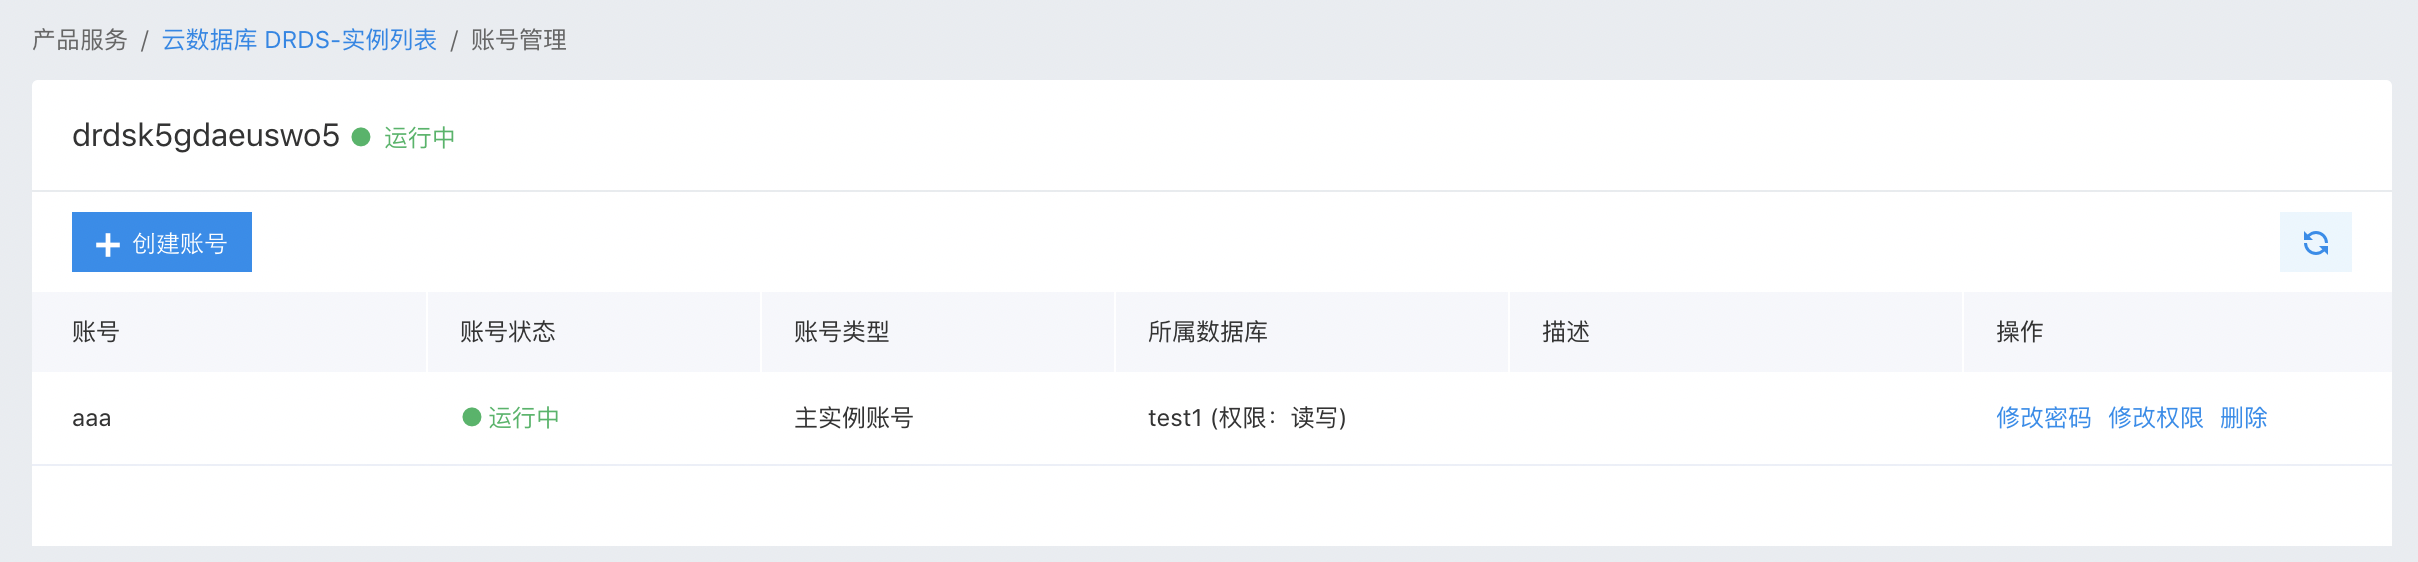
Task: Click 修改密码 for account aaa
Action: click(2043, 418)
